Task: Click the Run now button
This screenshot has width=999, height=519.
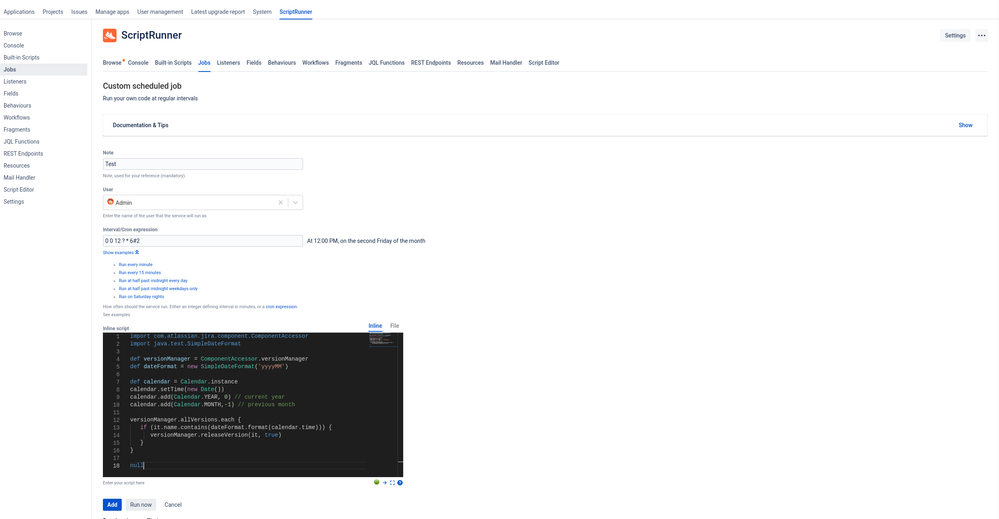Action: pos(141,504)
